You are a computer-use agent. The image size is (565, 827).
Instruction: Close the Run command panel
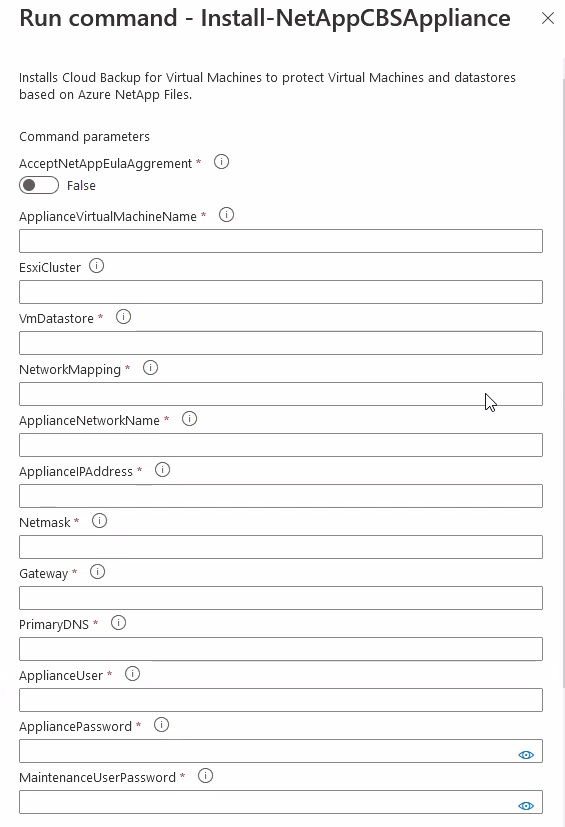pos(548,18)
